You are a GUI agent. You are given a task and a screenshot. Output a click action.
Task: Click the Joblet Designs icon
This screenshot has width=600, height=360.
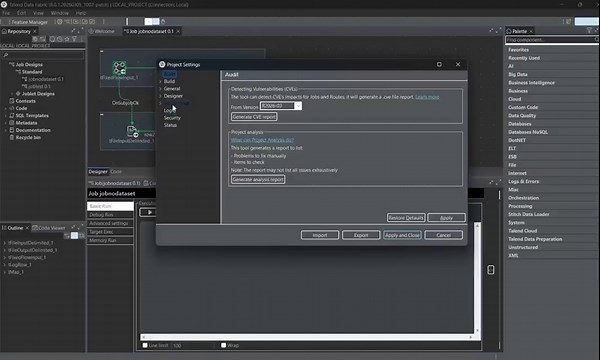pyautogui.click(x=18, y=94)
